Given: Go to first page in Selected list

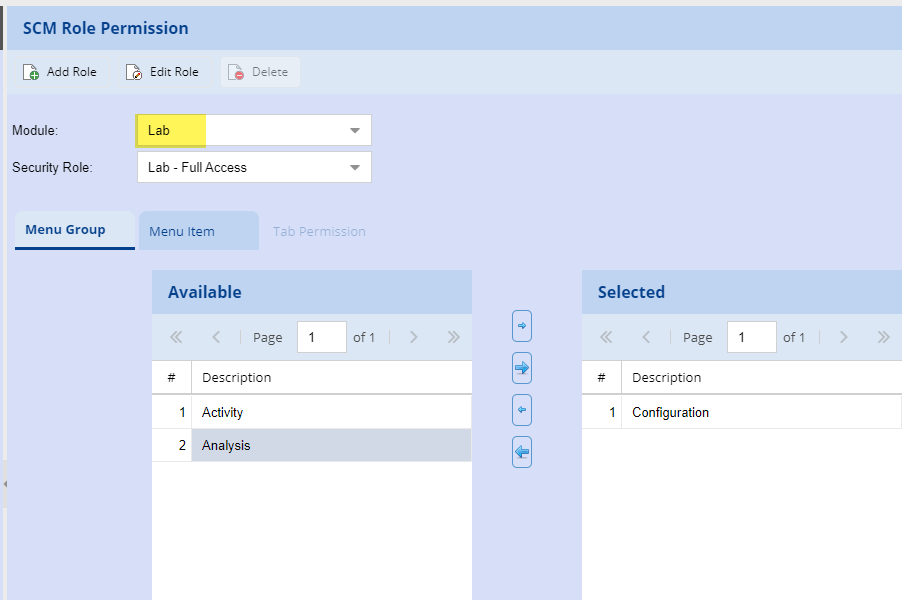Looking at the screenshot, I should coord(605,337).
